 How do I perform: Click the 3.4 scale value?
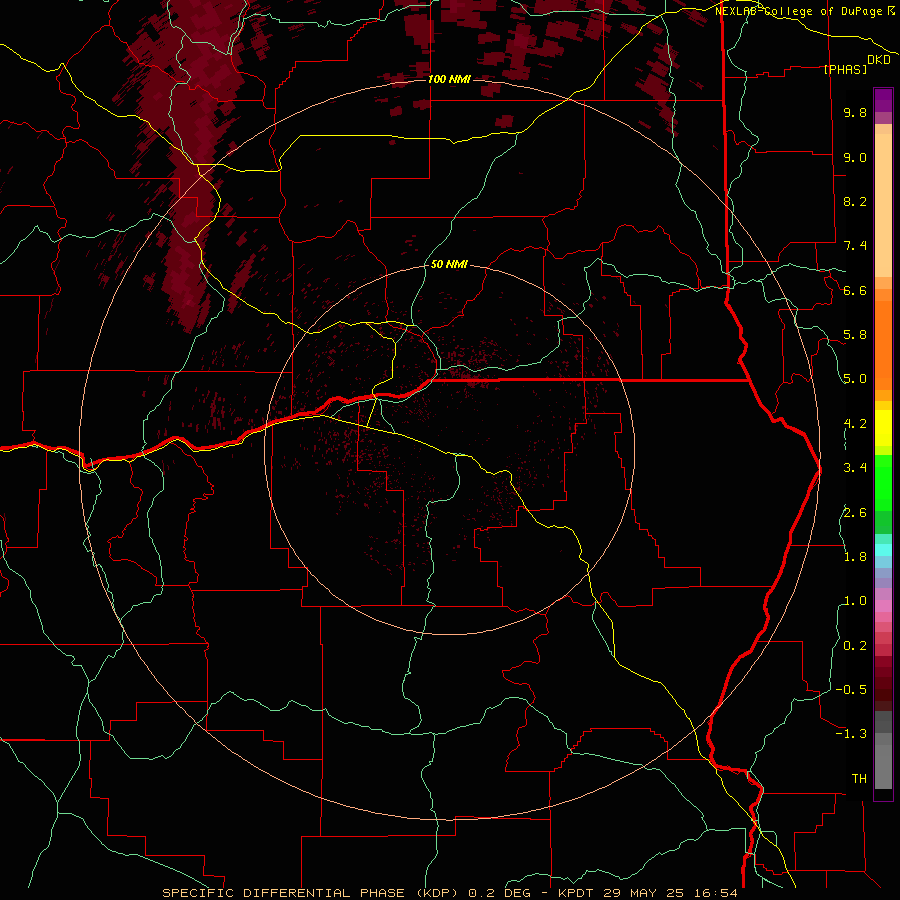[x=855, y=468]
